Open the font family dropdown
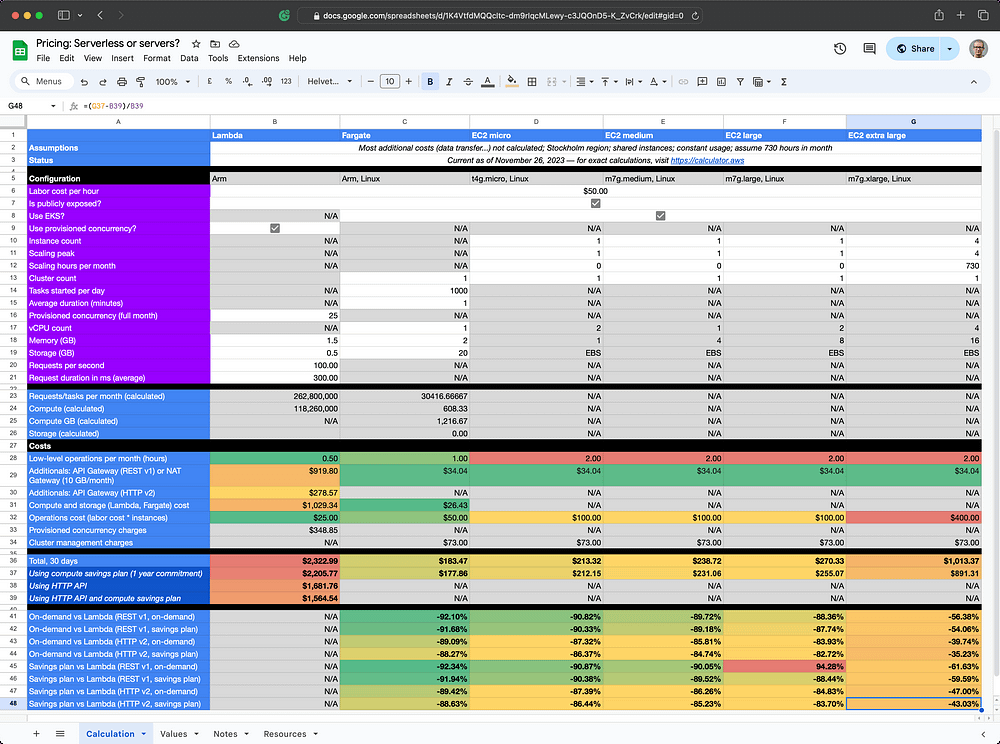1000x744 pixels. click(329, 82)
